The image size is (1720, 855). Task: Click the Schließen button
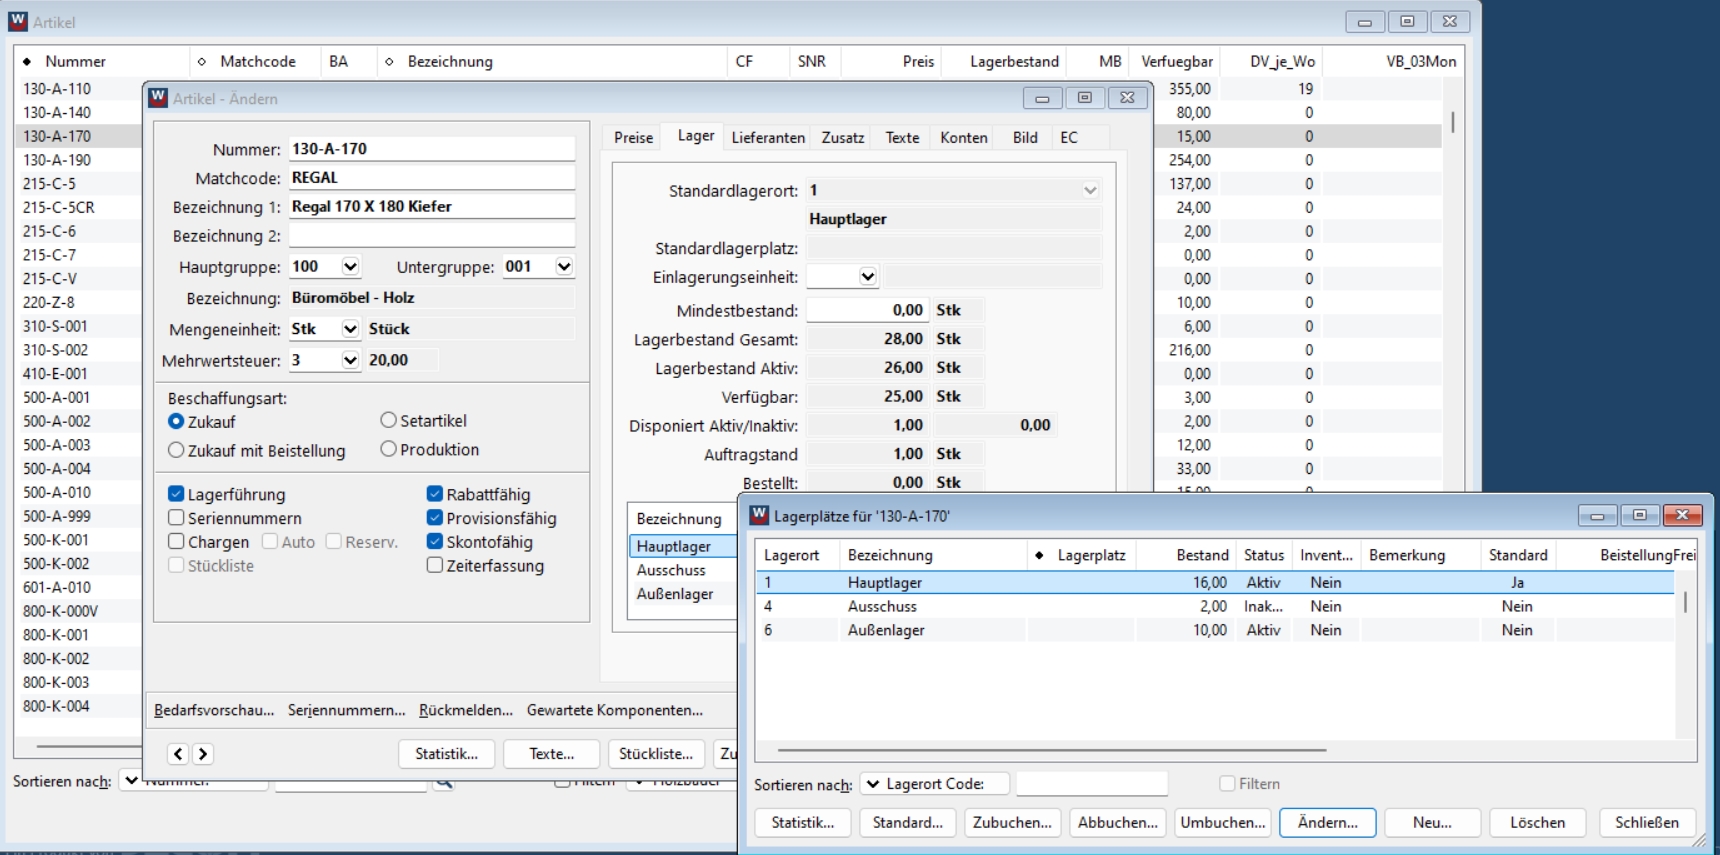click(x=1647, y=823)
